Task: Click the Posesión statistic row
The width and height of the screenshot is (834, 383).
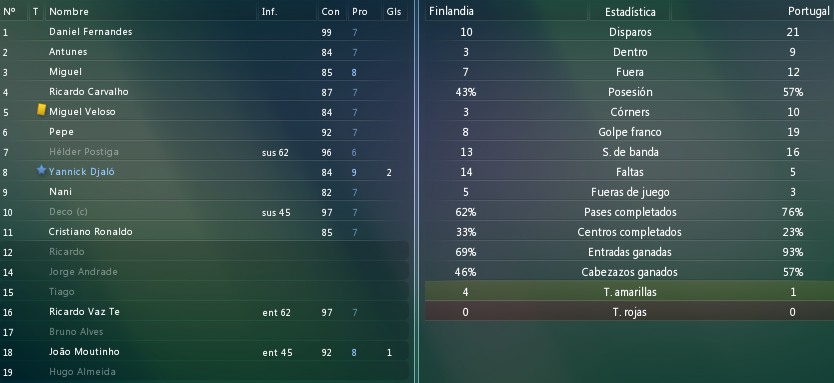Action: point(629,92)
